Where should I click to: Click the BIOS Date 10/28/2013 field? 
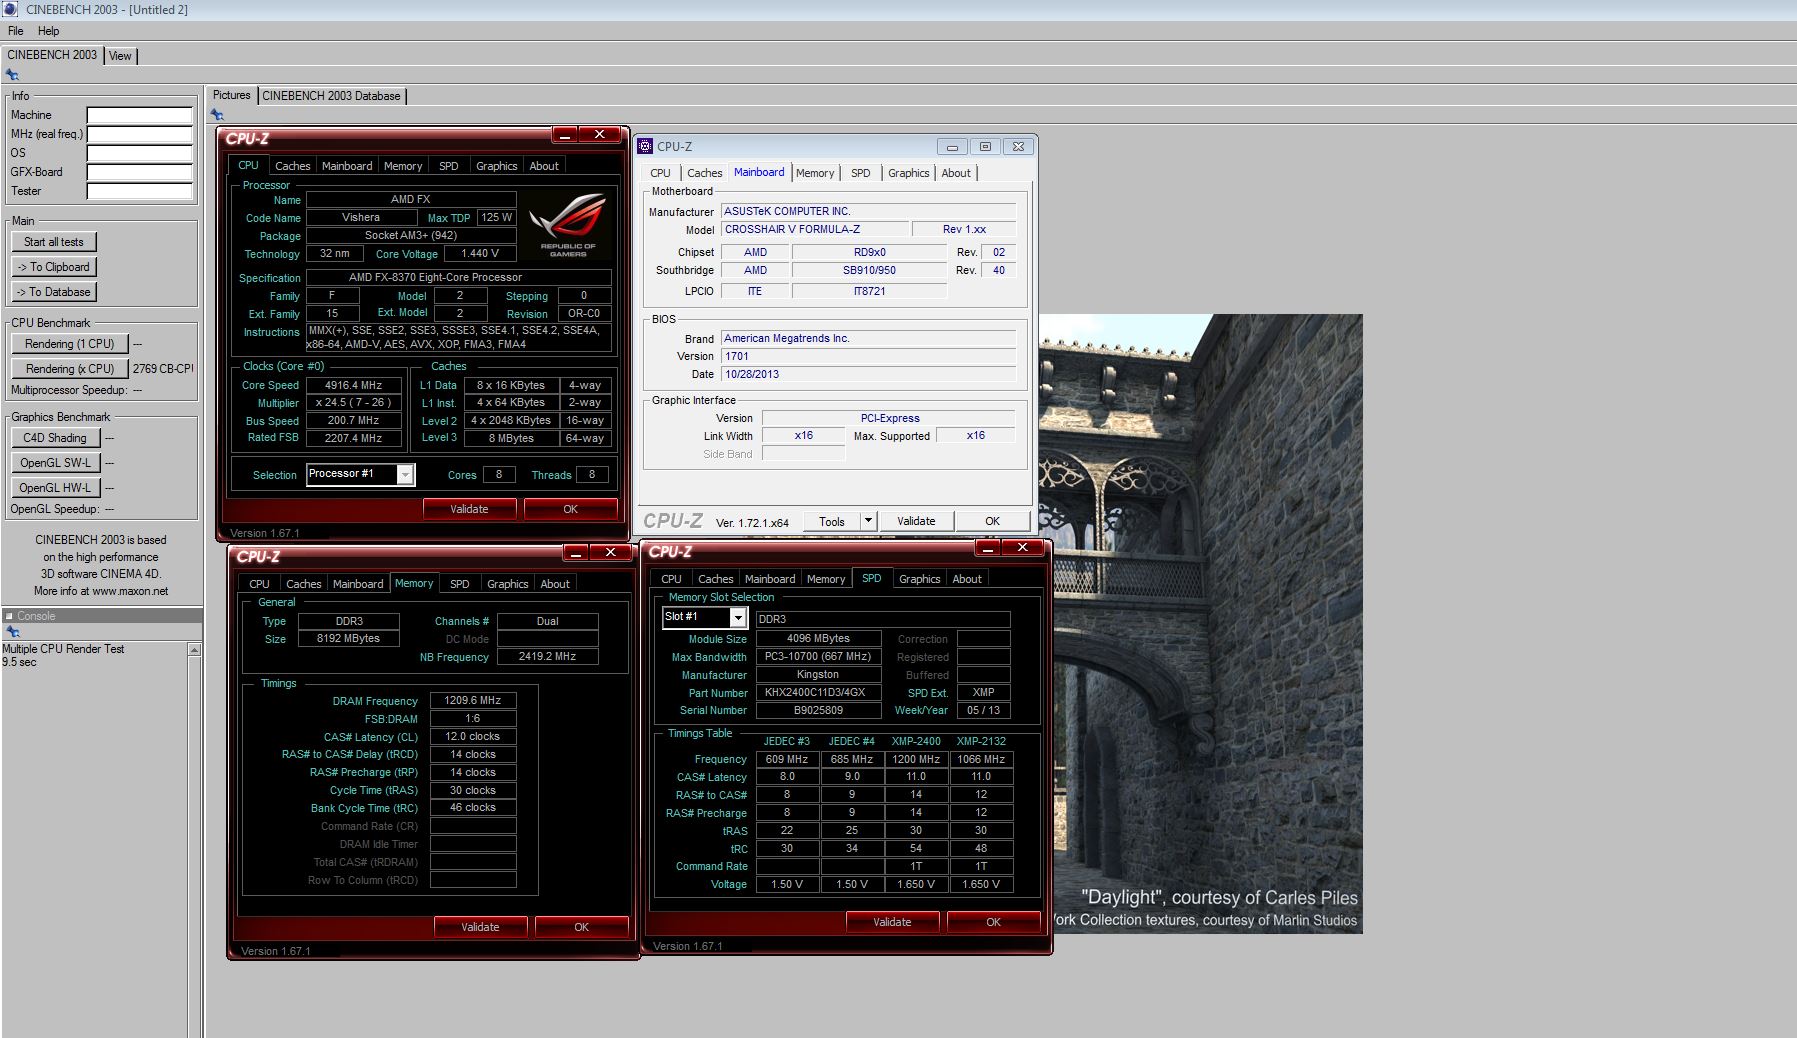pos(868,375)
